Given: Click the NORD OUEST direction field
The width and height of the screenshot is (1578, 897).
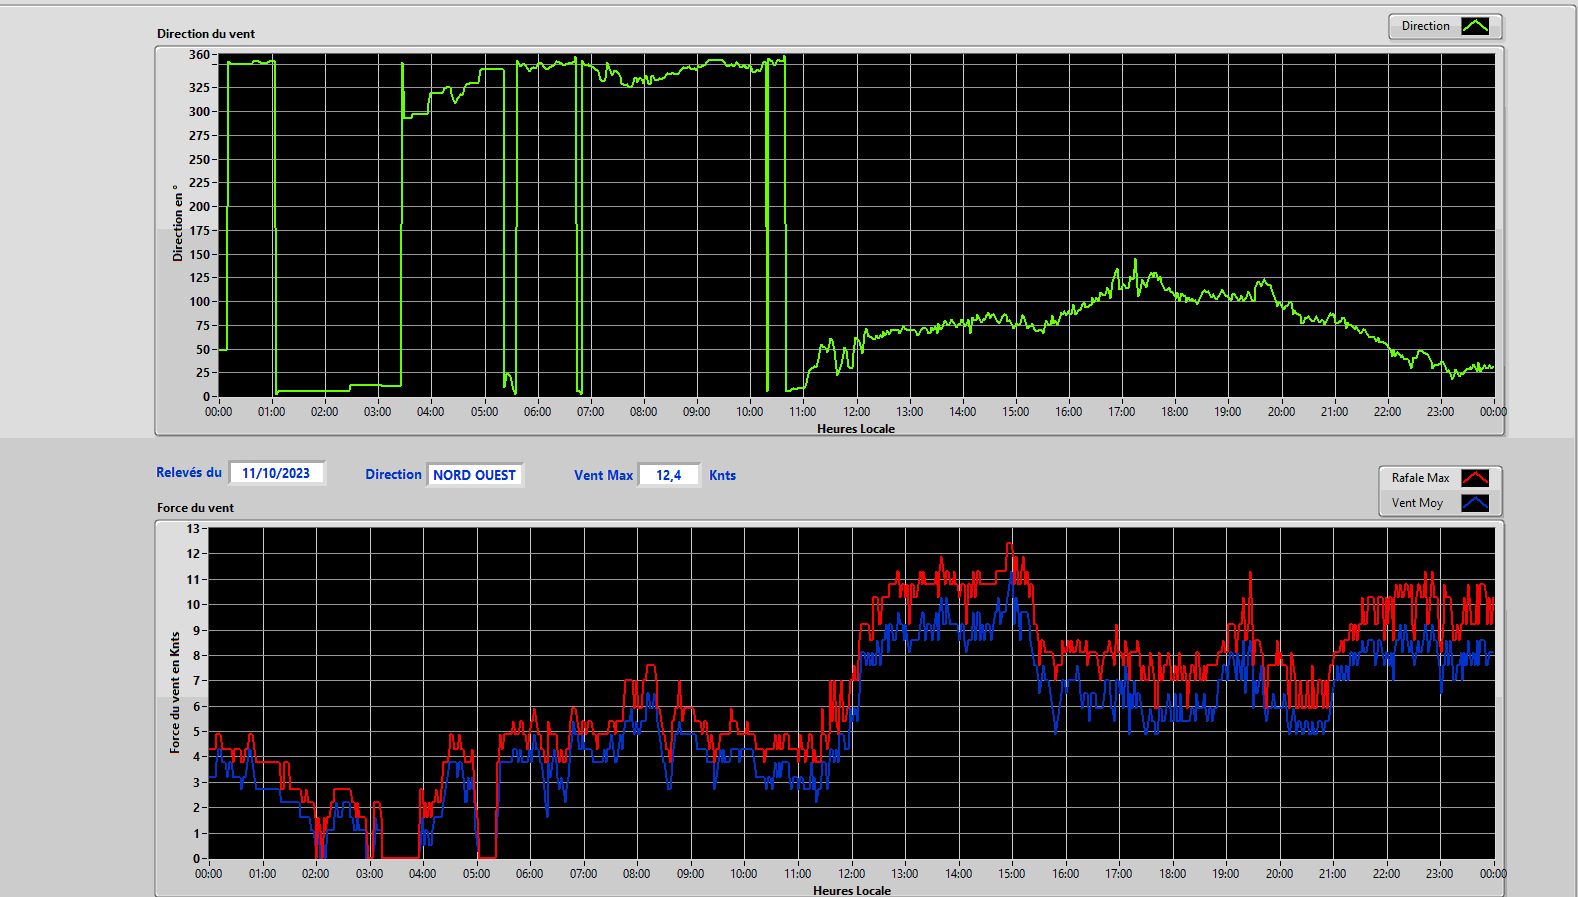Looking at the screenshot, I should point(474,475).
